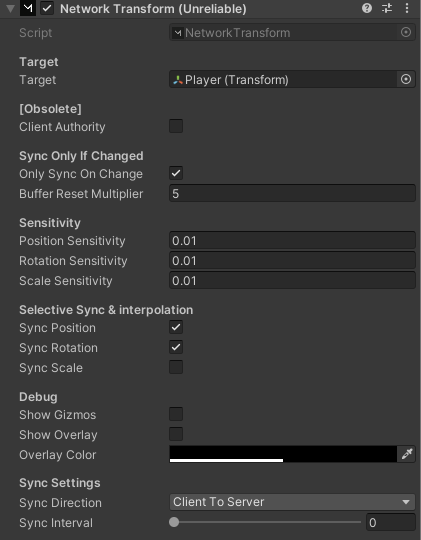This screenshot has height=540, width=421.
Task: Turn on Show Gizmos
Action: pyautogui.click(x=176, y=414)
